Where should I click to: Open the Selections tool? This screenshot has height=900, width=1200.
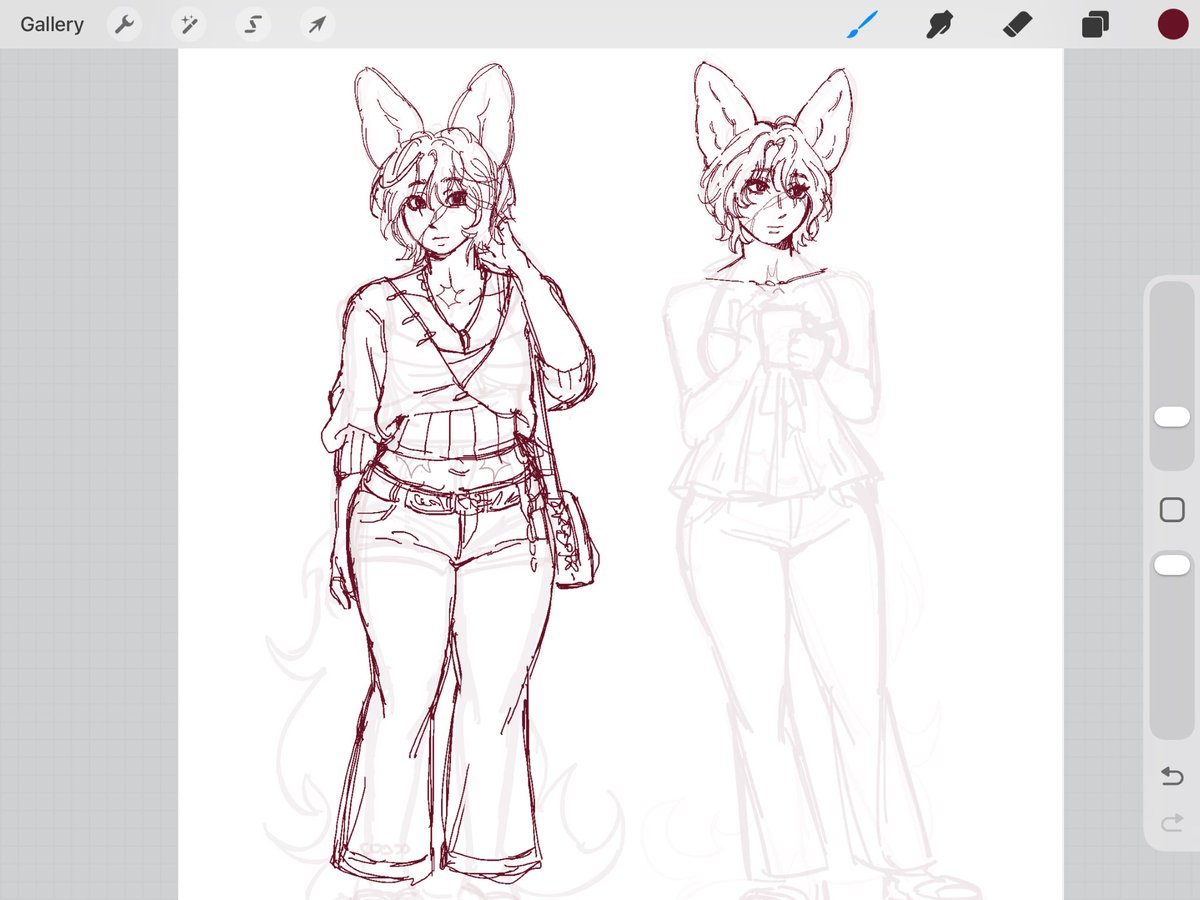coord(252,24)
